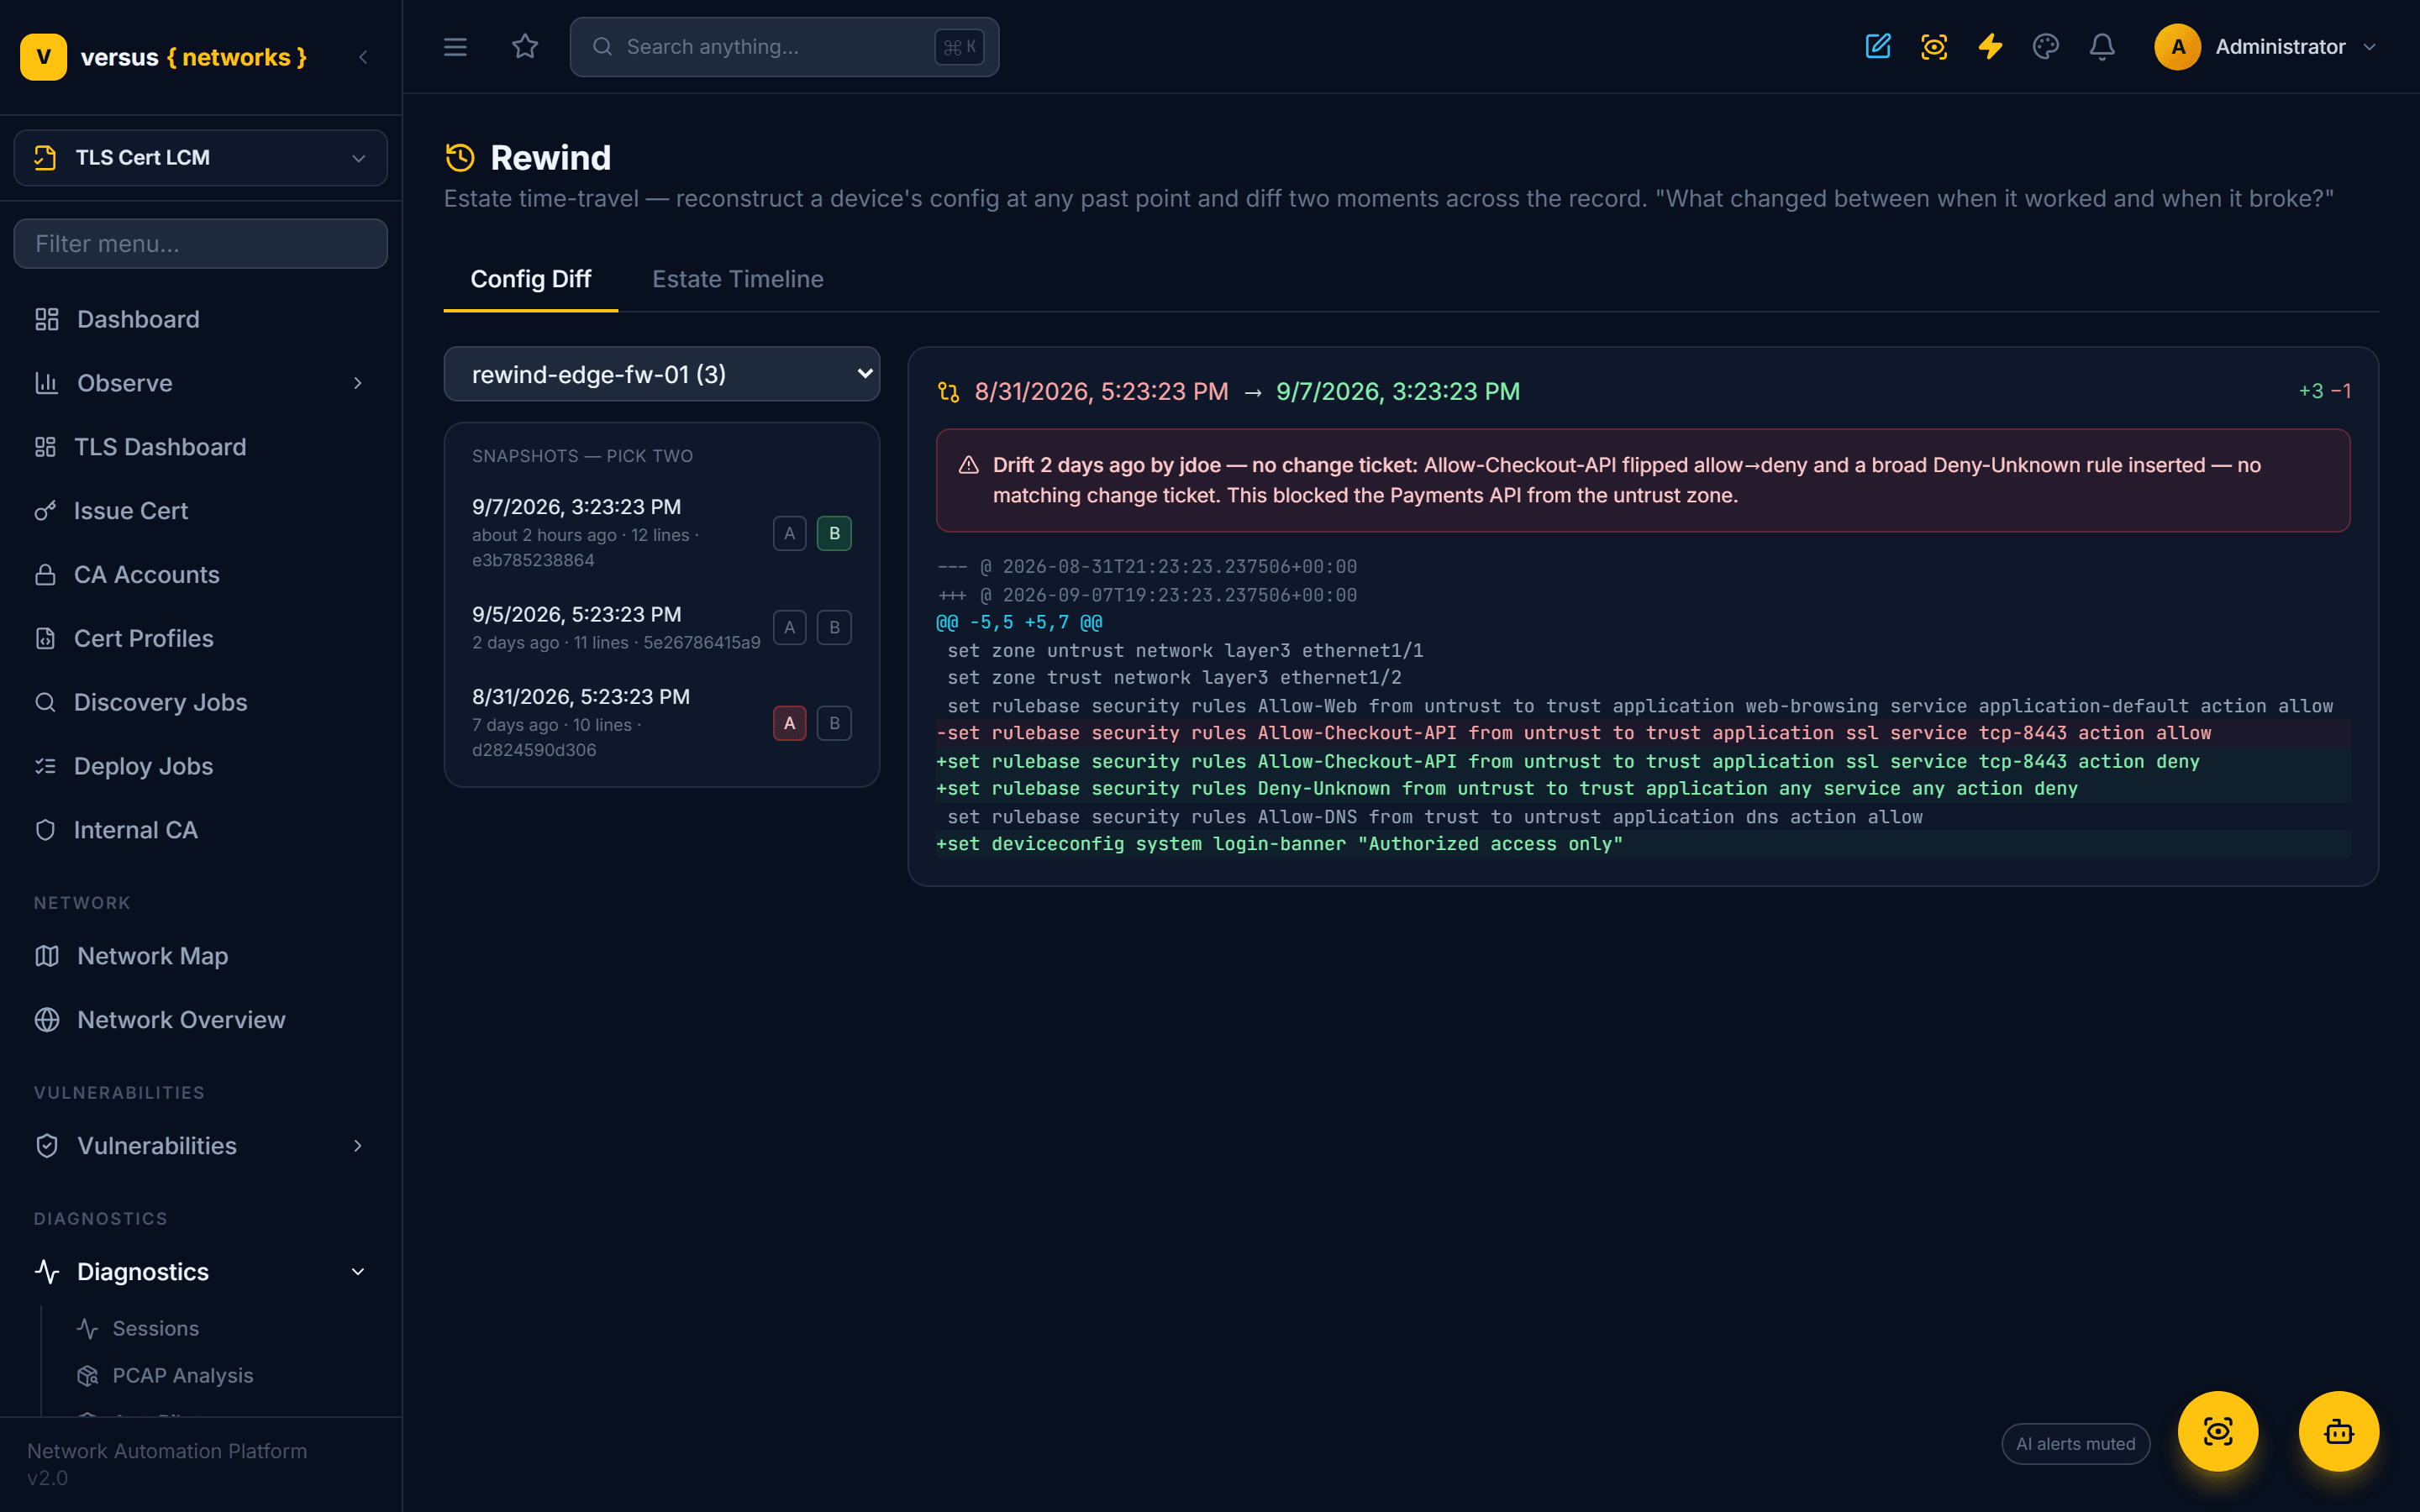Collapse the Diagnostics section
Image resolution: width=2420 pixels, height=1512 pixels.
200,1272
